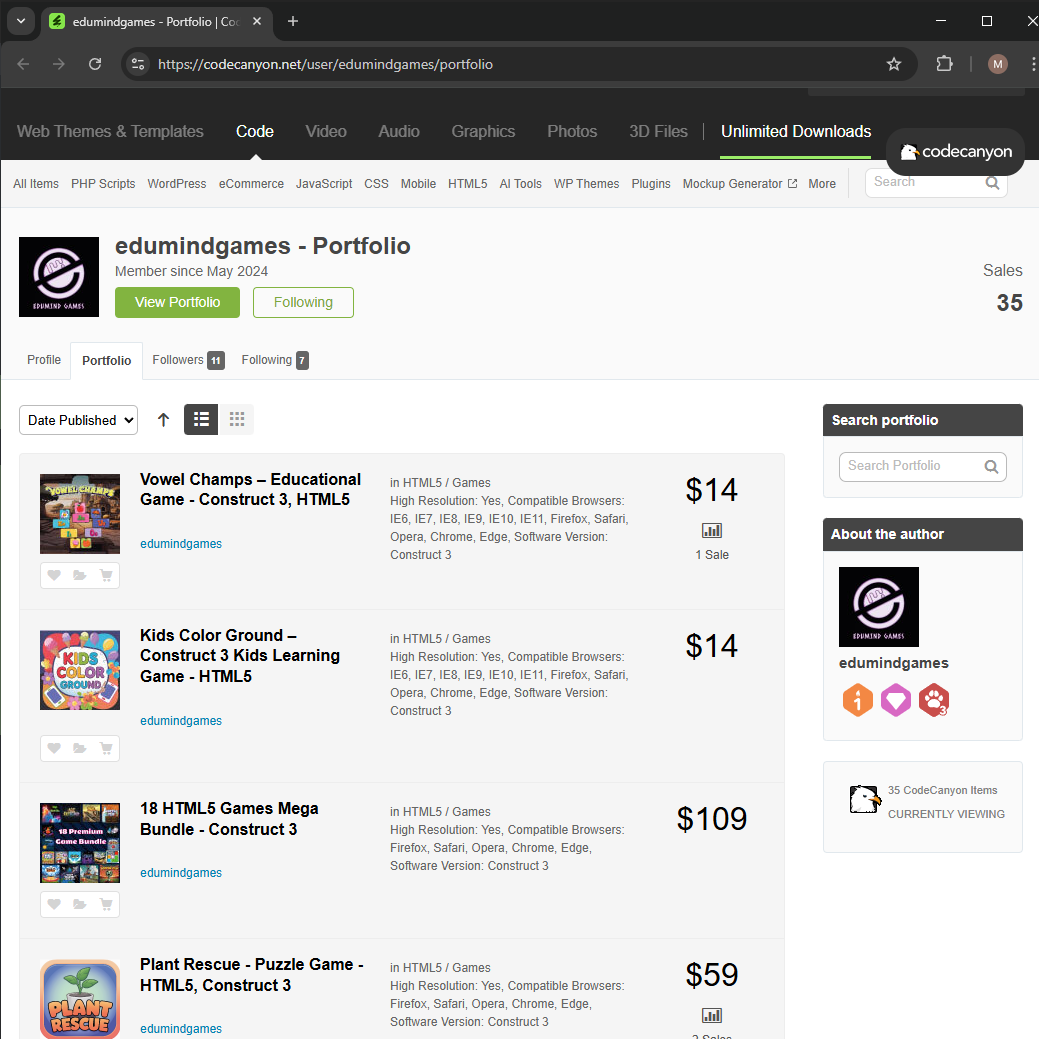Click the browser forward arrow

pyautogui.click(x=59, y=64)
